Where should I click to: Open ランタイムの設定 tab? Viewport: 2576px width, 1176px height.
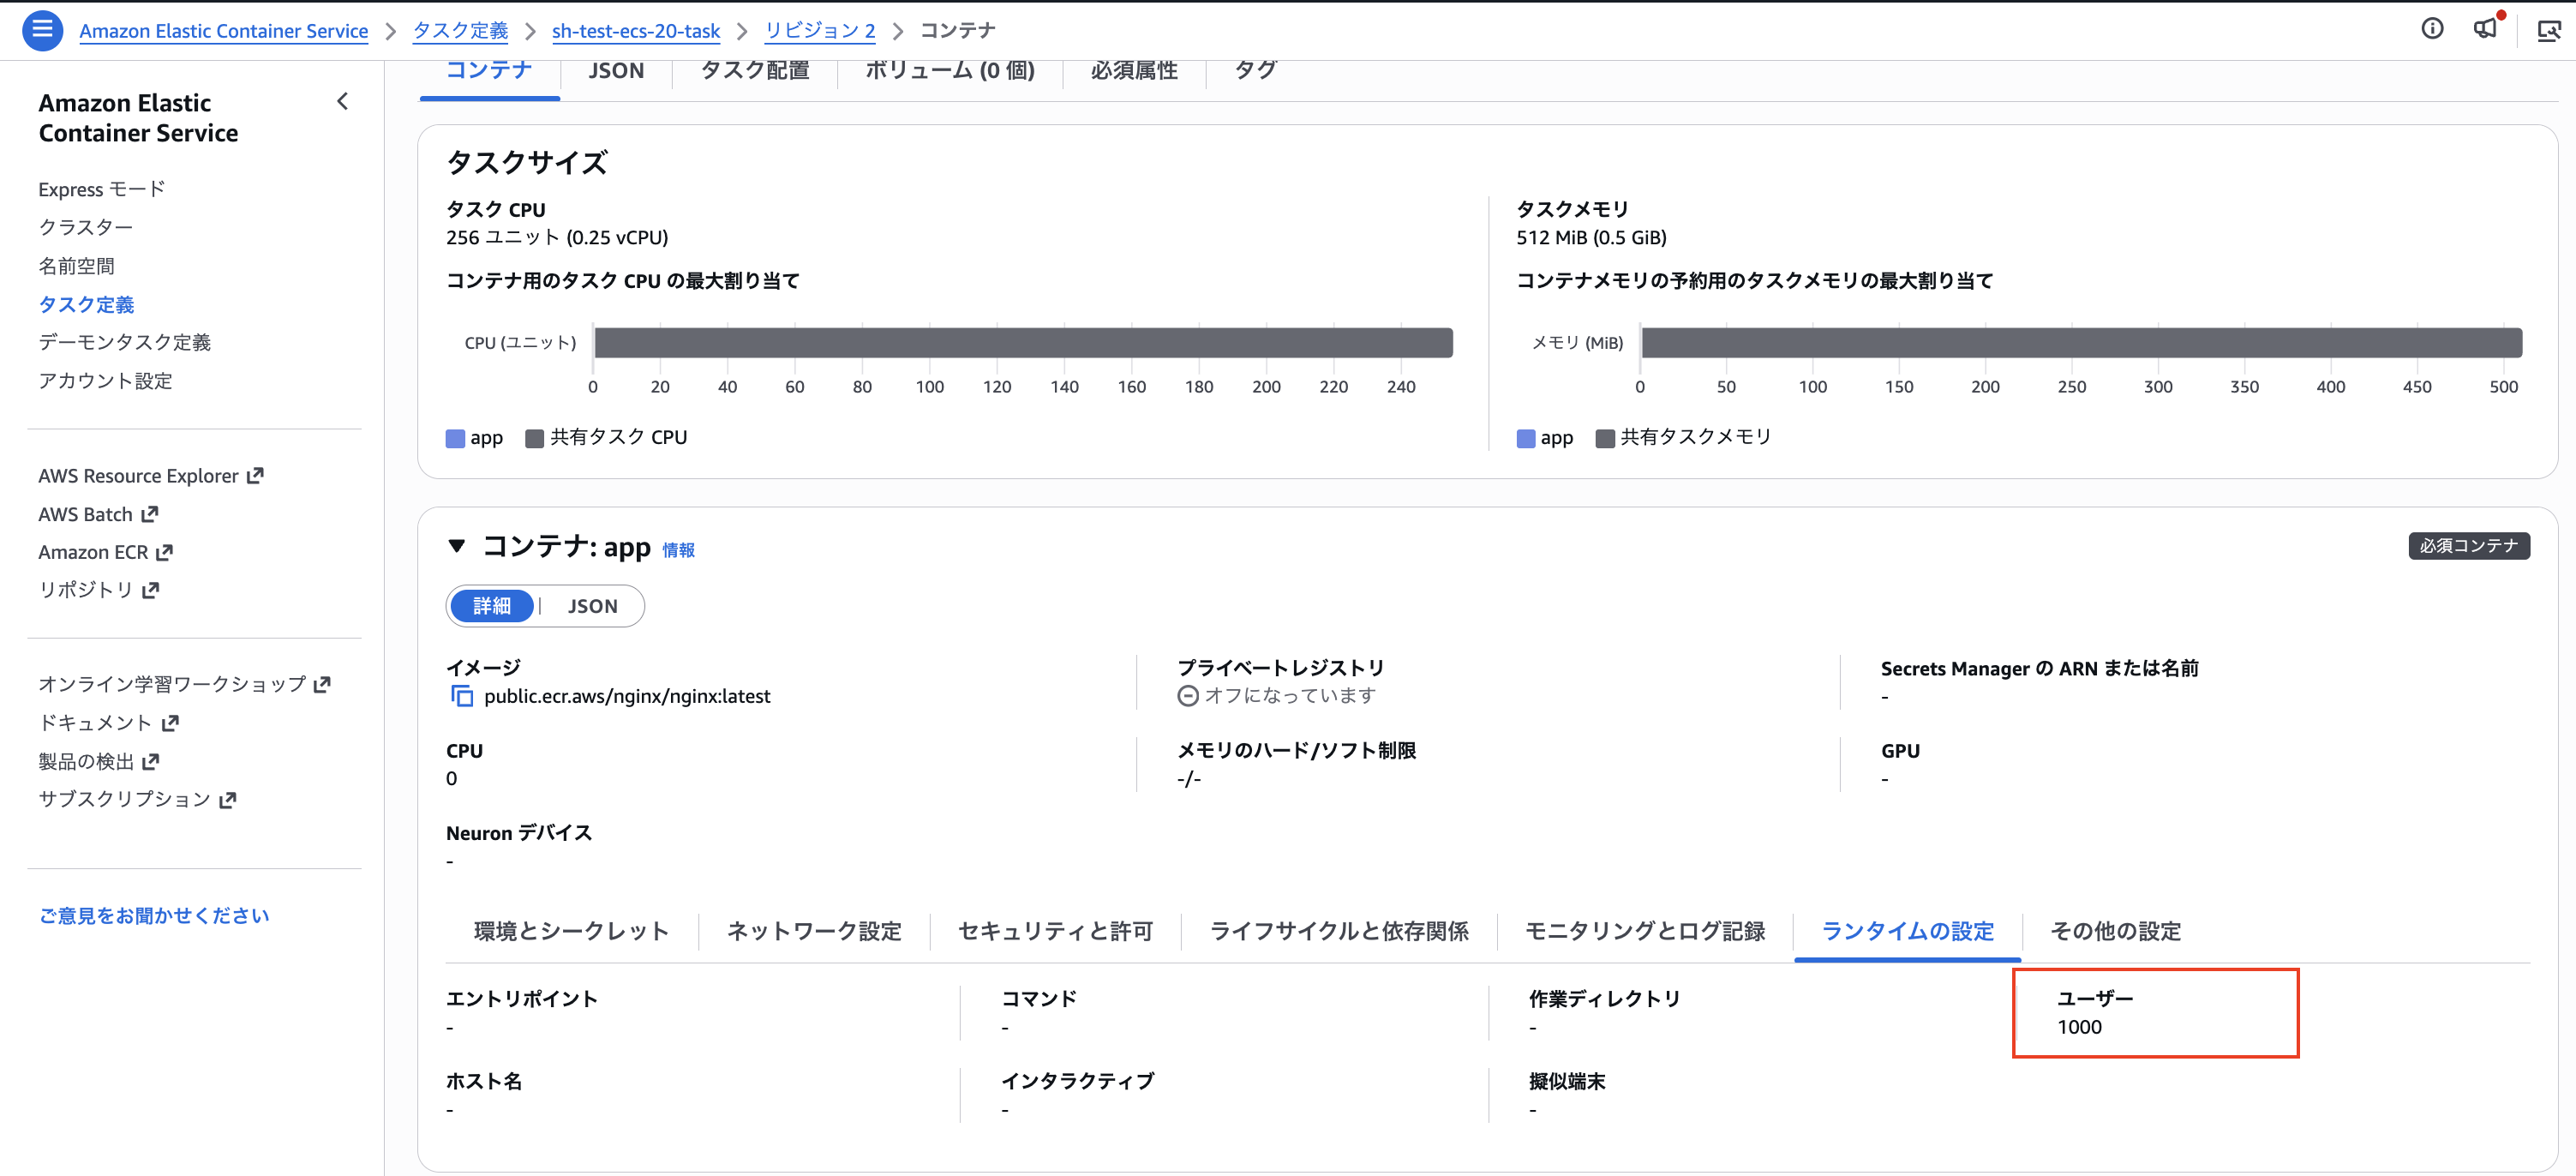coord(1908,931)
